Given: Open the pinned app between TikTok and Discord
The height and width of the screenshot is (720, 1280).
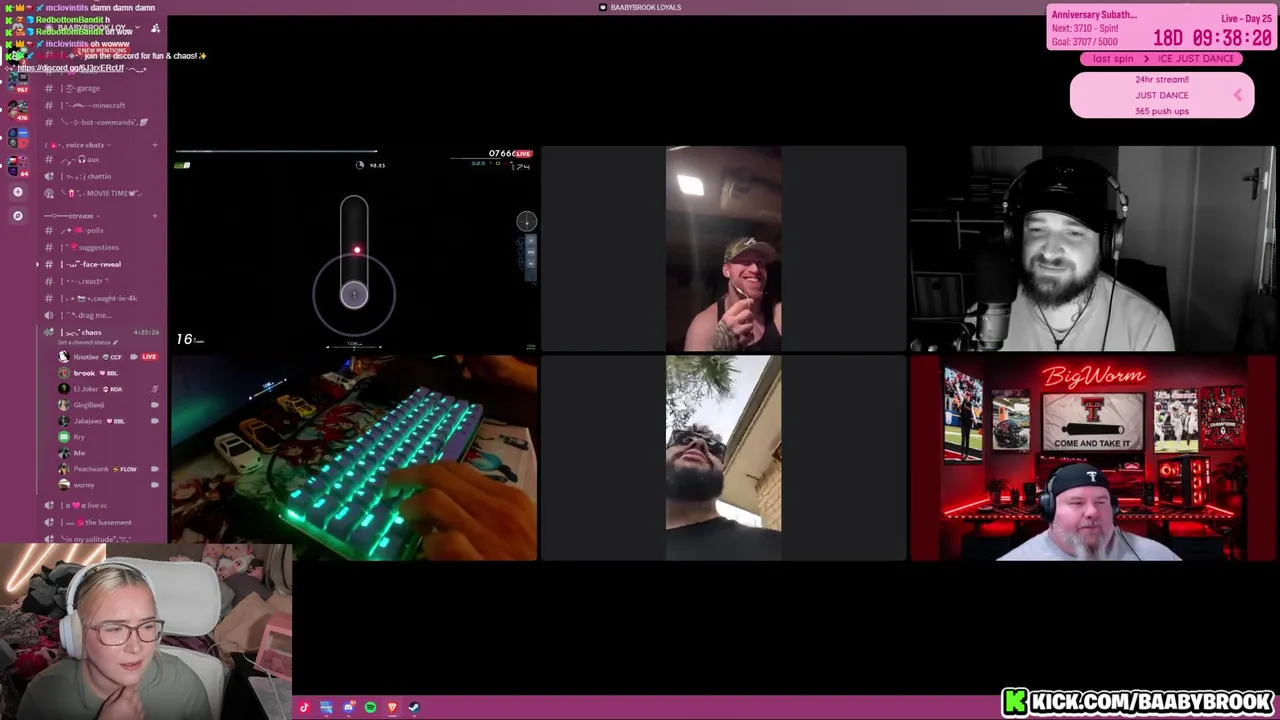Looking at the screenshot, I should click(326, 708).
